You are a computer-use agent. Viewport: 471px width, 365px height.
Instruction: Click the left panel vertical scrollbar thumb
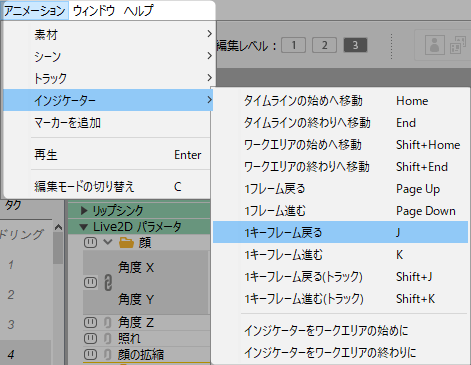pyautogui.click(x=58, y=248)
